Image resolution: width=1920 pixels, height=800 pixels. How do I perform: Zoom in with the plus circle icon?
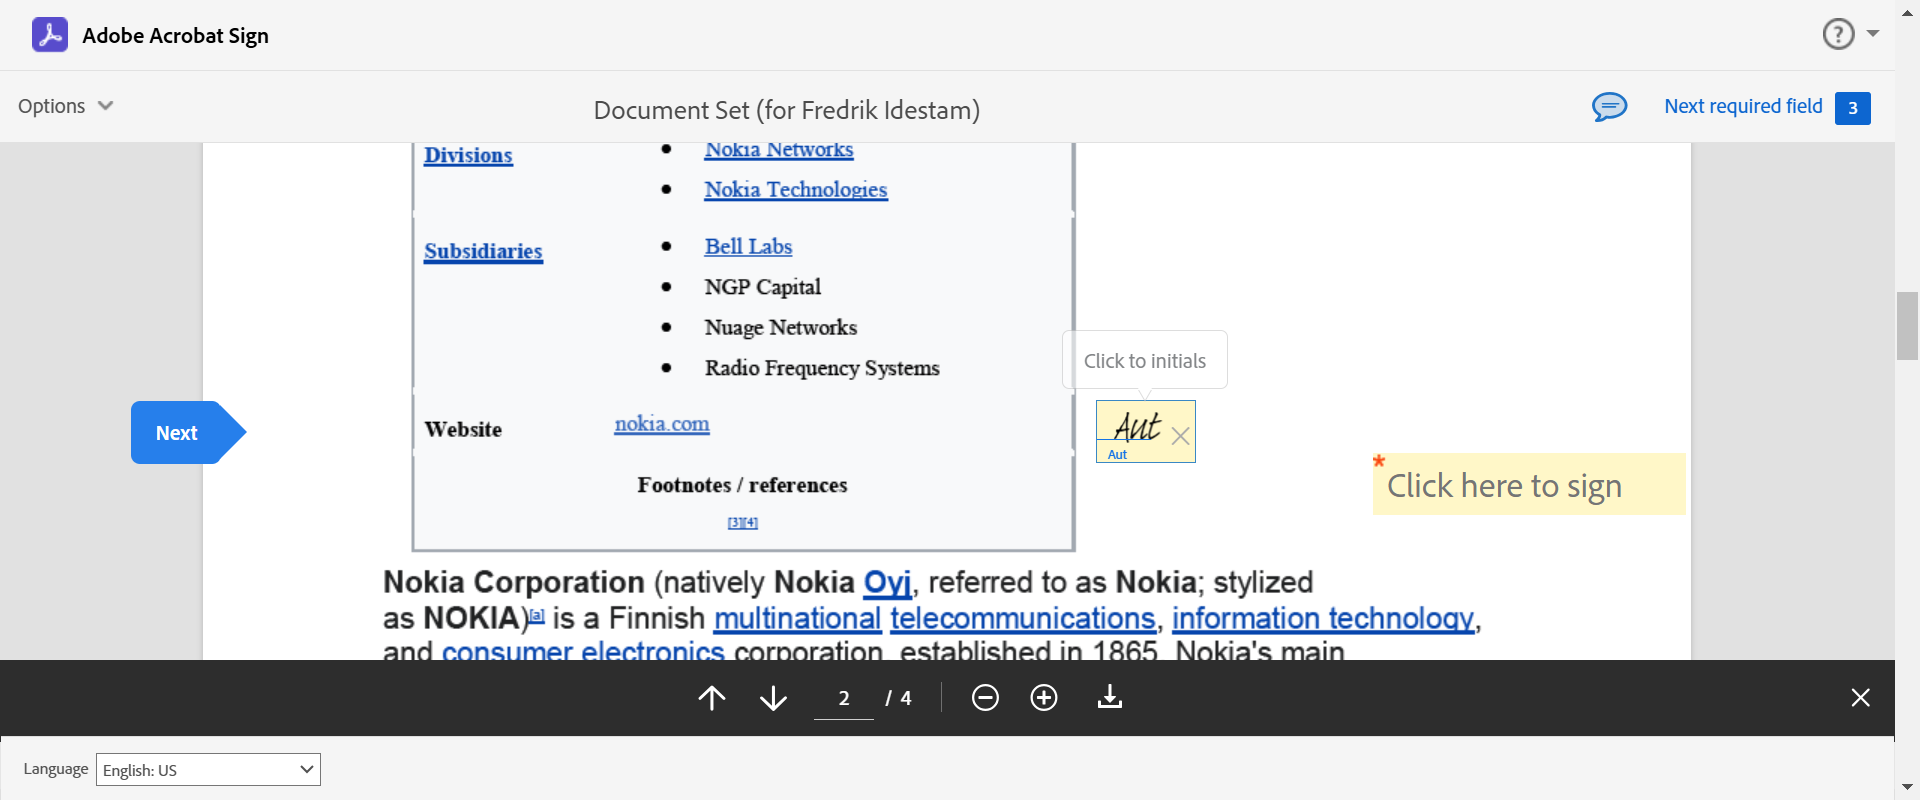point(1044,698)
